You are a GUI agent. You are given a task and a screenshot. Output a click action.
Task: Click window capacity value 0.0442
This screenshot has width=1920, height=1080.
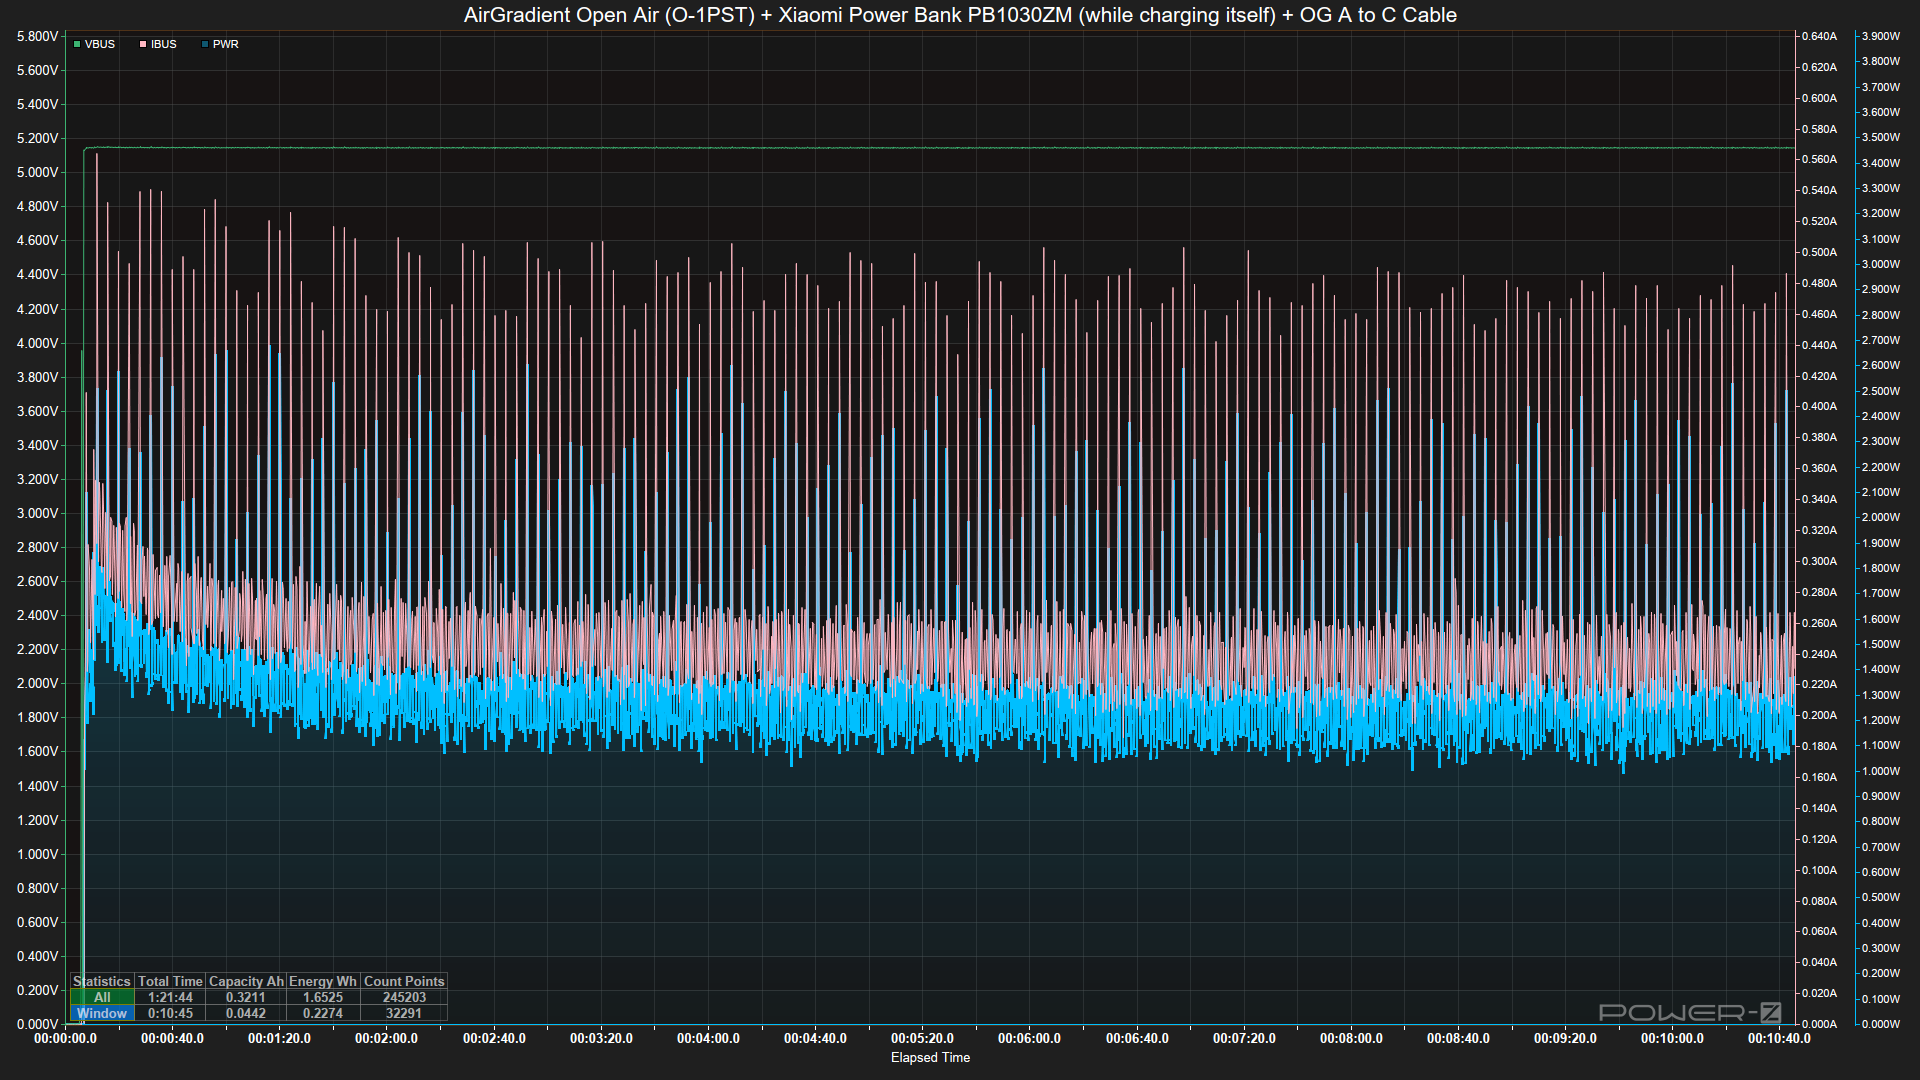click(x=246, y=1013)
